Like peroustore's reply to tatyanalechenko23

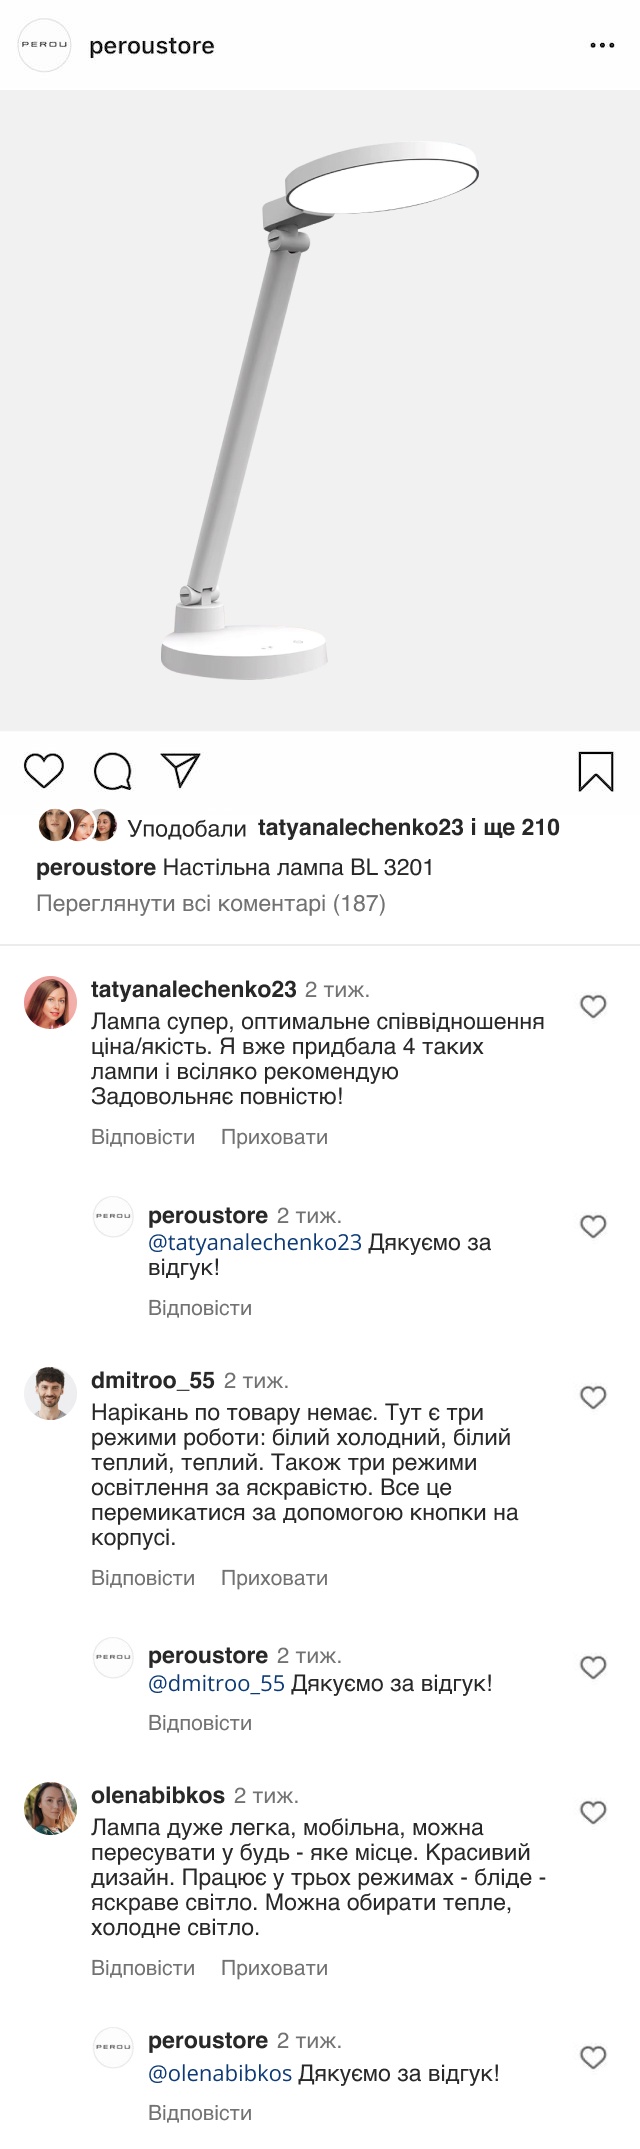pyautogui.click(x=593, y=1226)
